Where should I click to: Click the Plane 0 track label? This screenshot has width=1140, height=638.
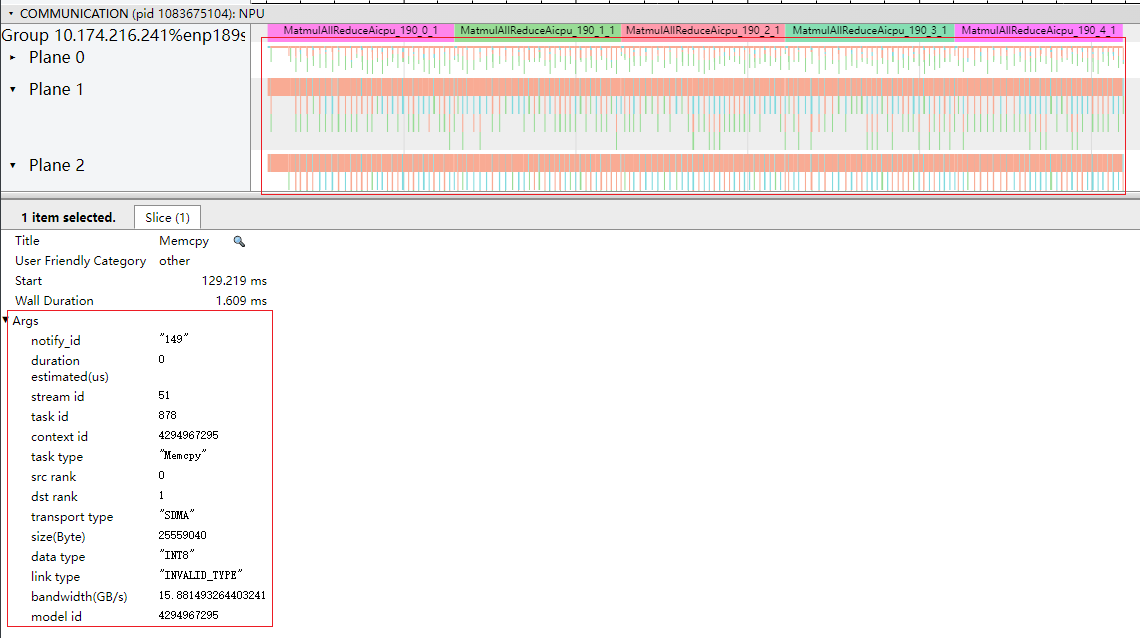pyautogui.click(x=57, y=57)
